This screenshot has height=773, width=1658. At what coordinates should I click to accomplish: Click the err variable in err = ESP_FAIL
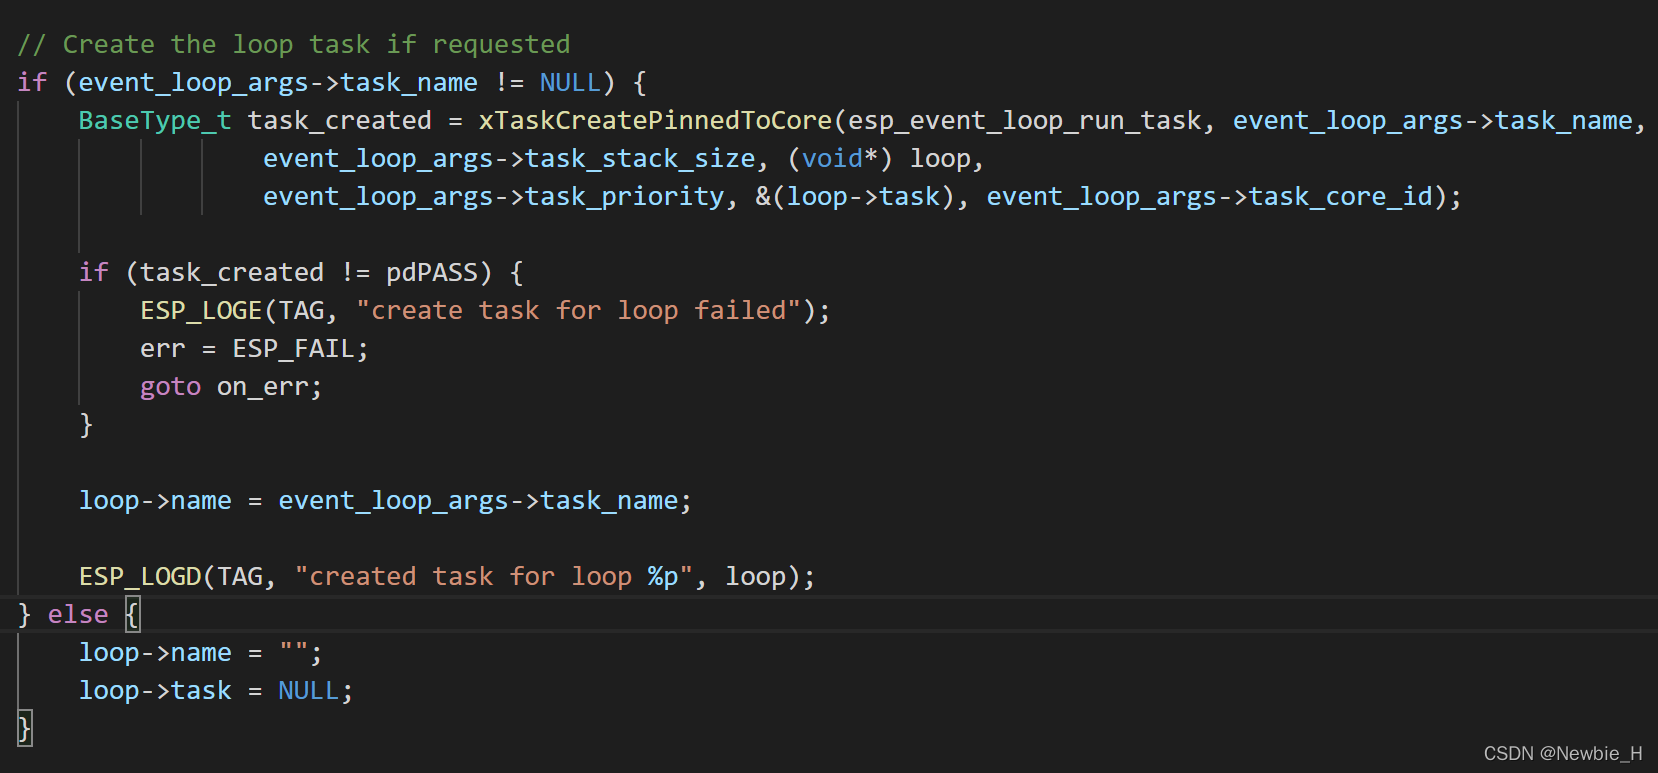coord(163,349)
